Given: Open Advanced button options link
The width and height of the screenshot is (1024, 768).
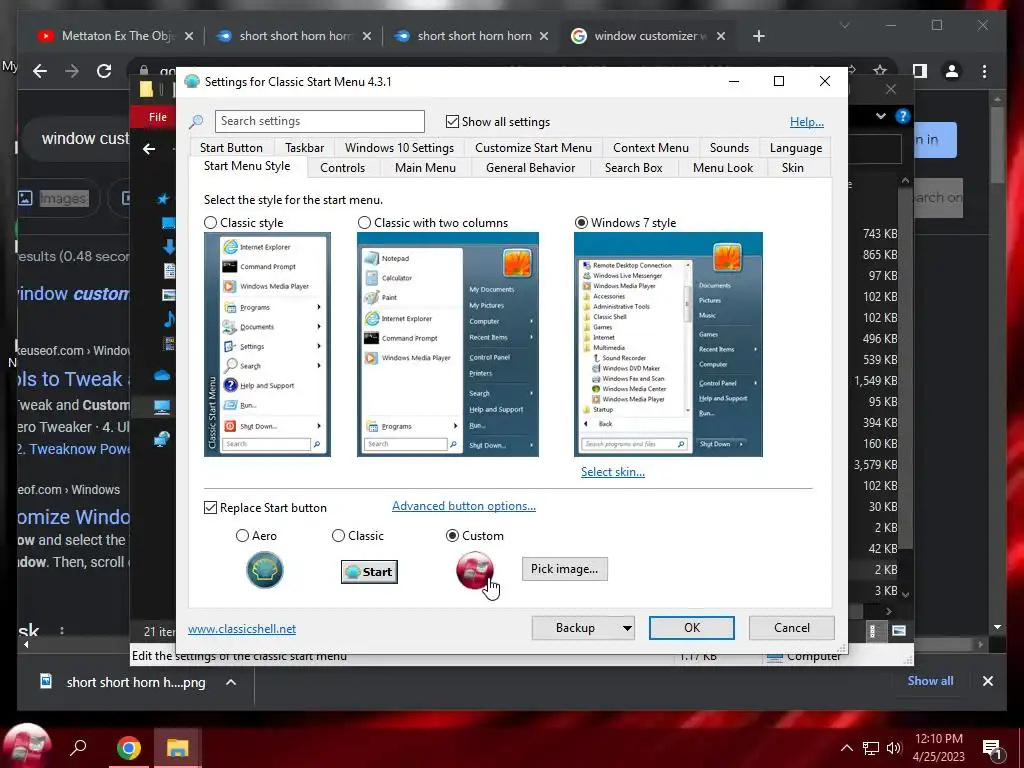Looking at the screenshot, I should coord(464,506).
